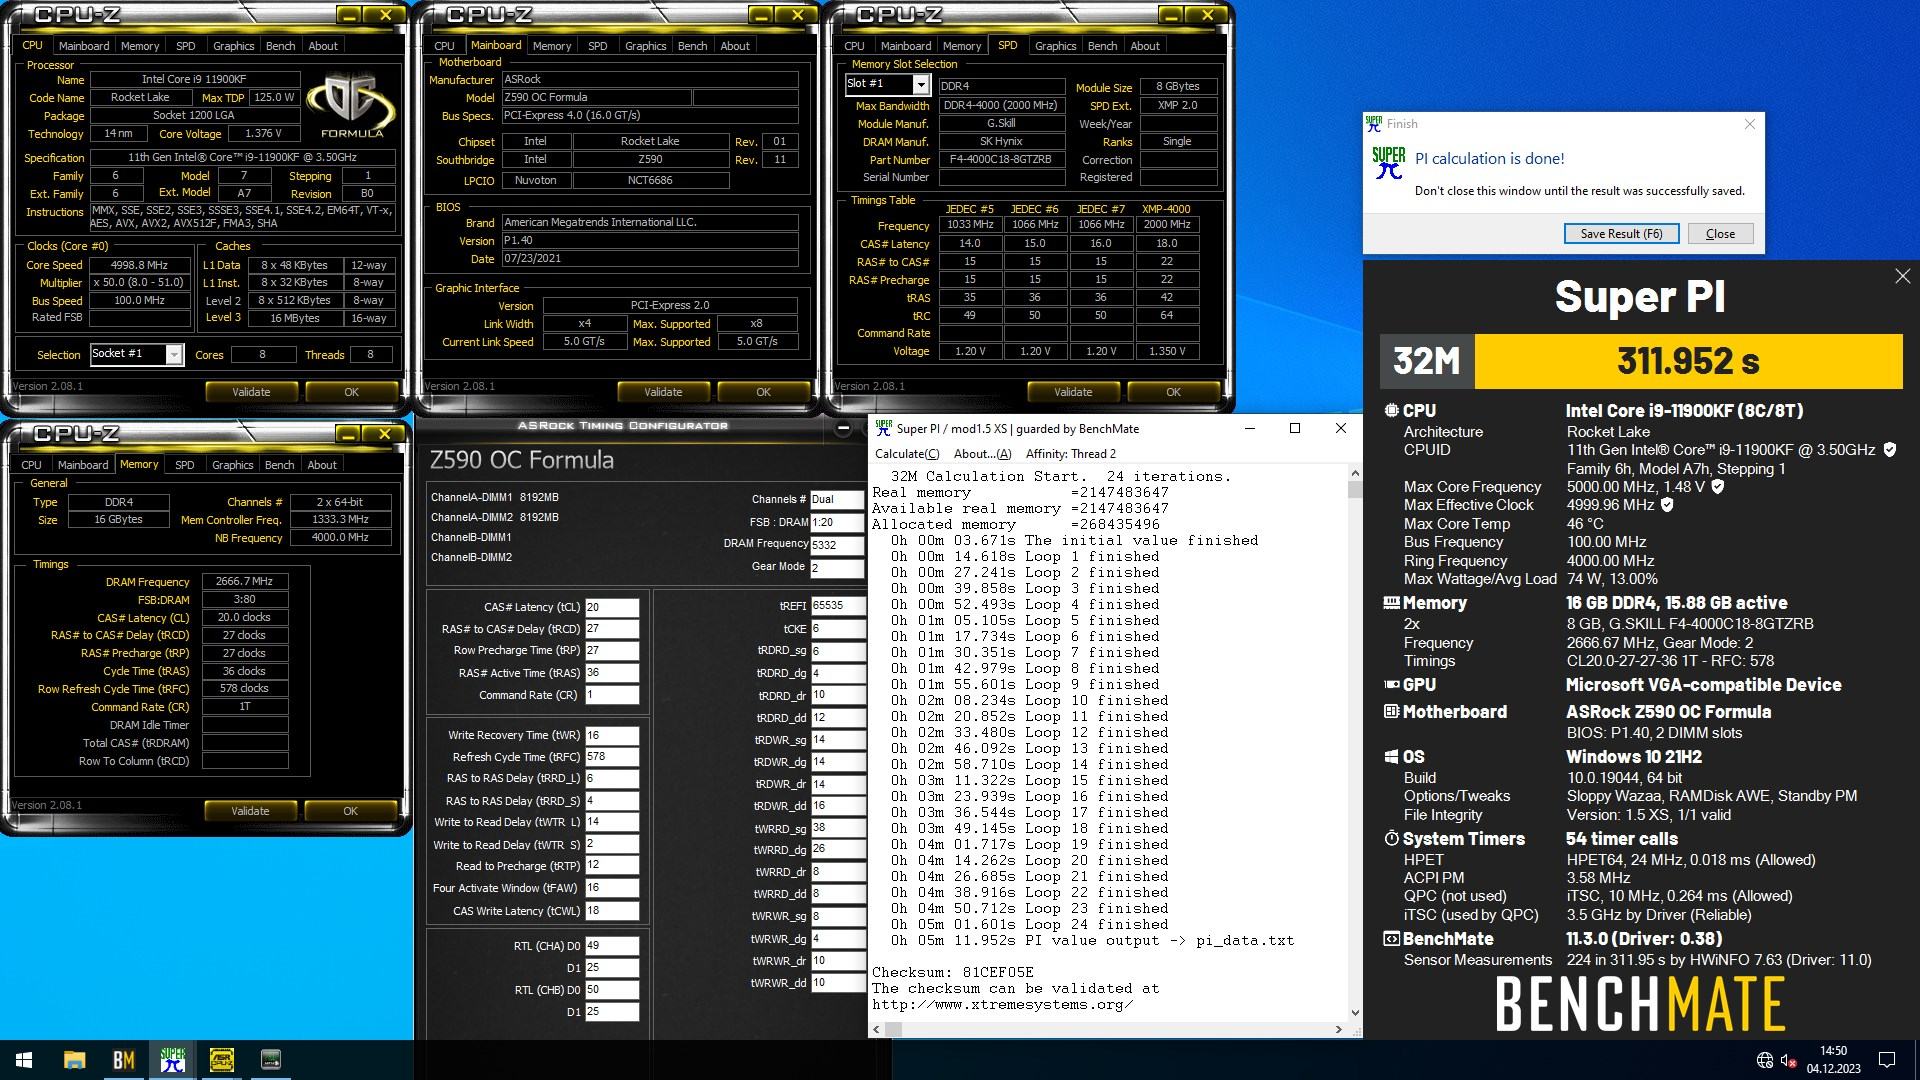Click Save Result (F6) button

pos(1621,233)
